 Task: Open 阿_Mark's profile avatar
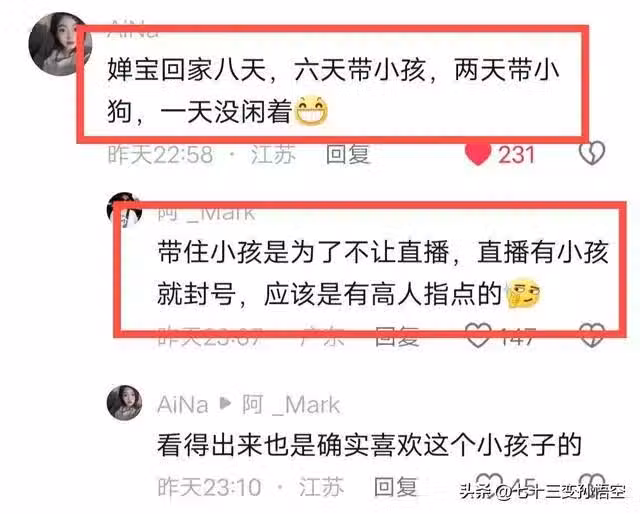click(x=124, y=211)
